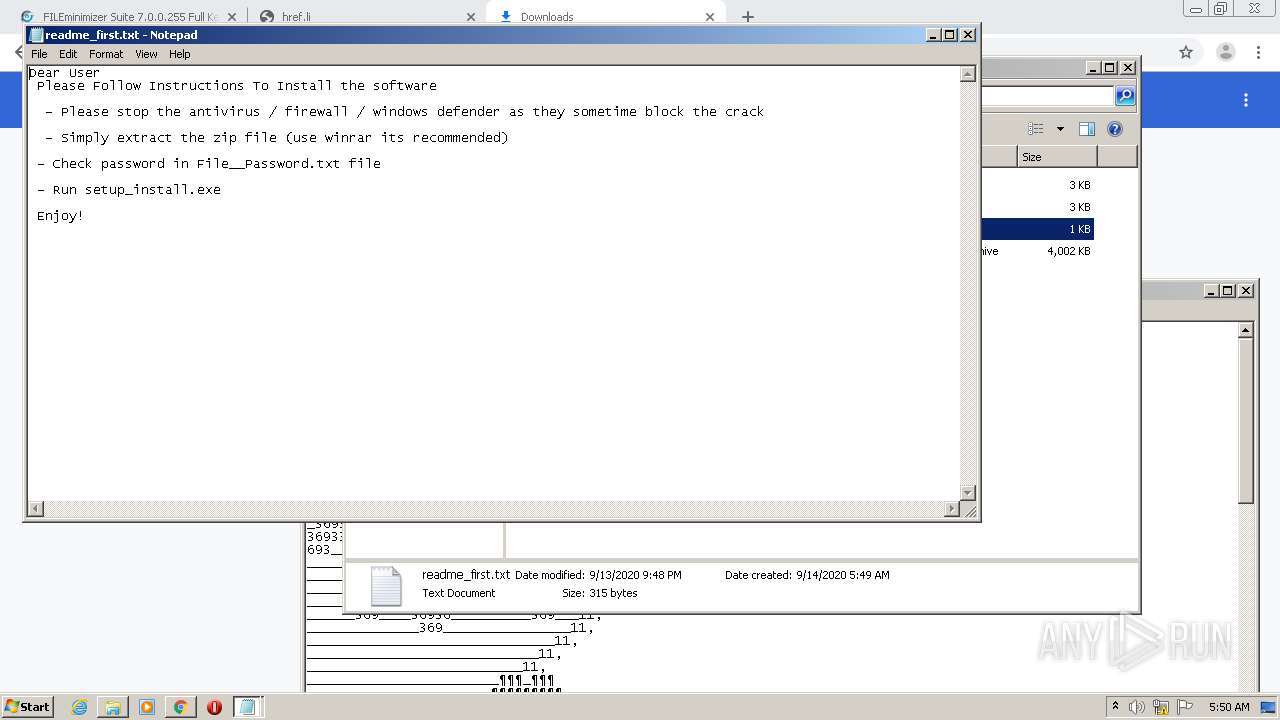Click the notepad horizontal scroll left arrow
This screenshot has width=1280, height=720.
[x=36, y=509]
